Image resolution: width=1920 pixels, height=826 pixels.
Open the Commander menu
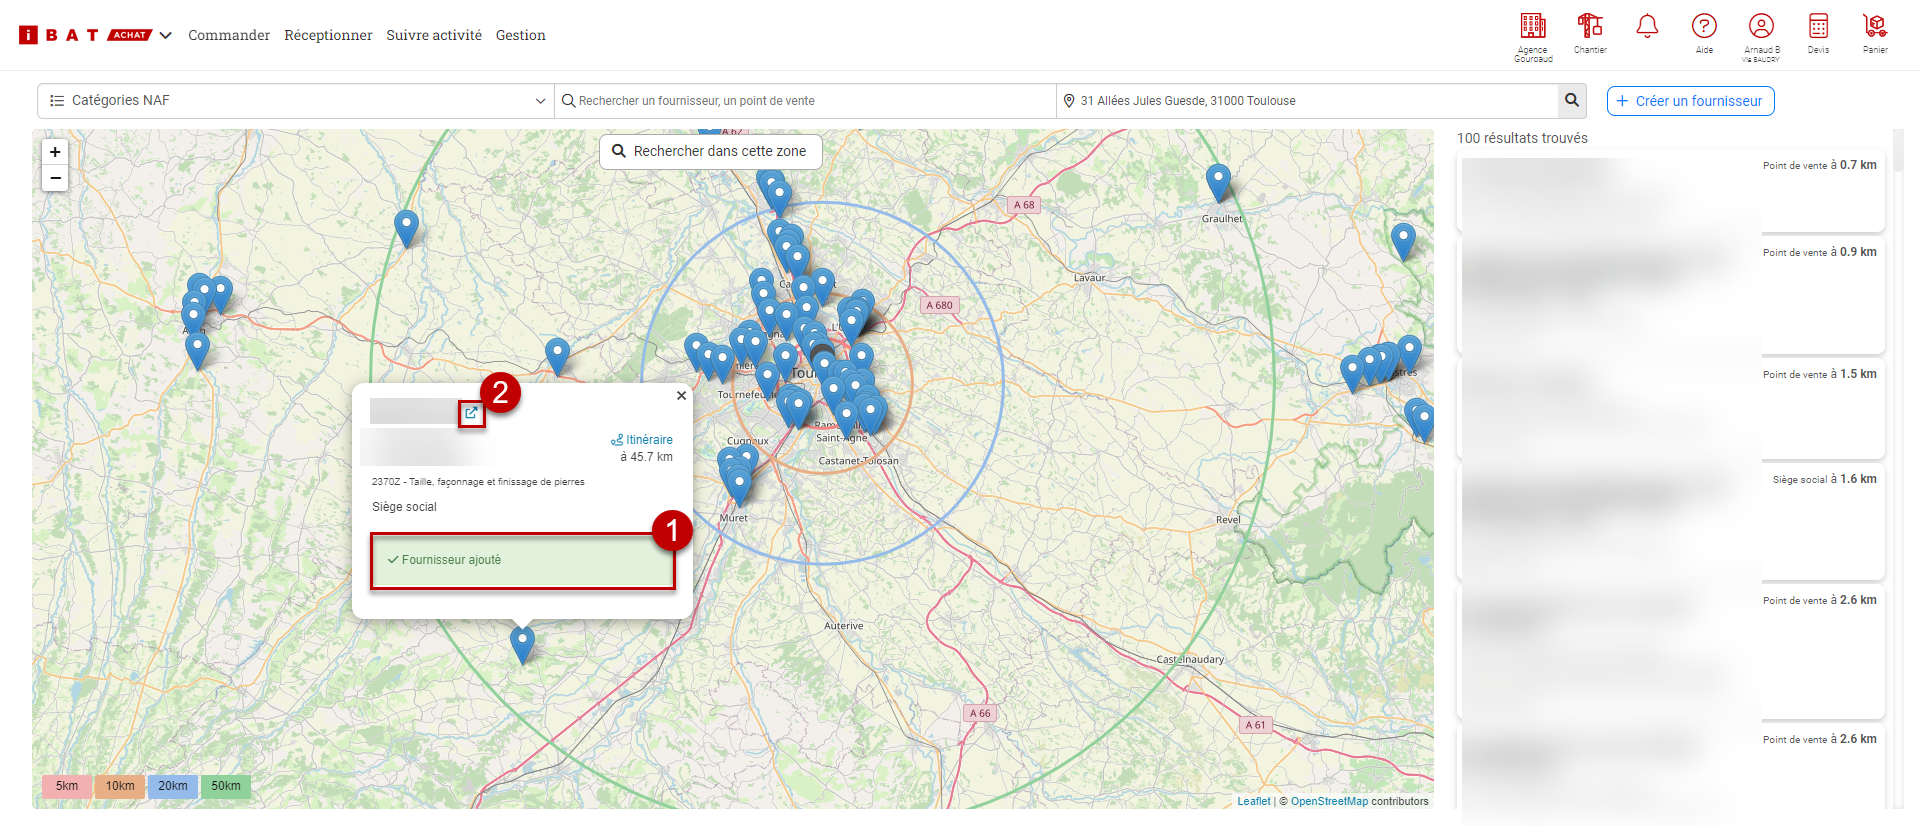pyautogui.click(x=229, y=35)
